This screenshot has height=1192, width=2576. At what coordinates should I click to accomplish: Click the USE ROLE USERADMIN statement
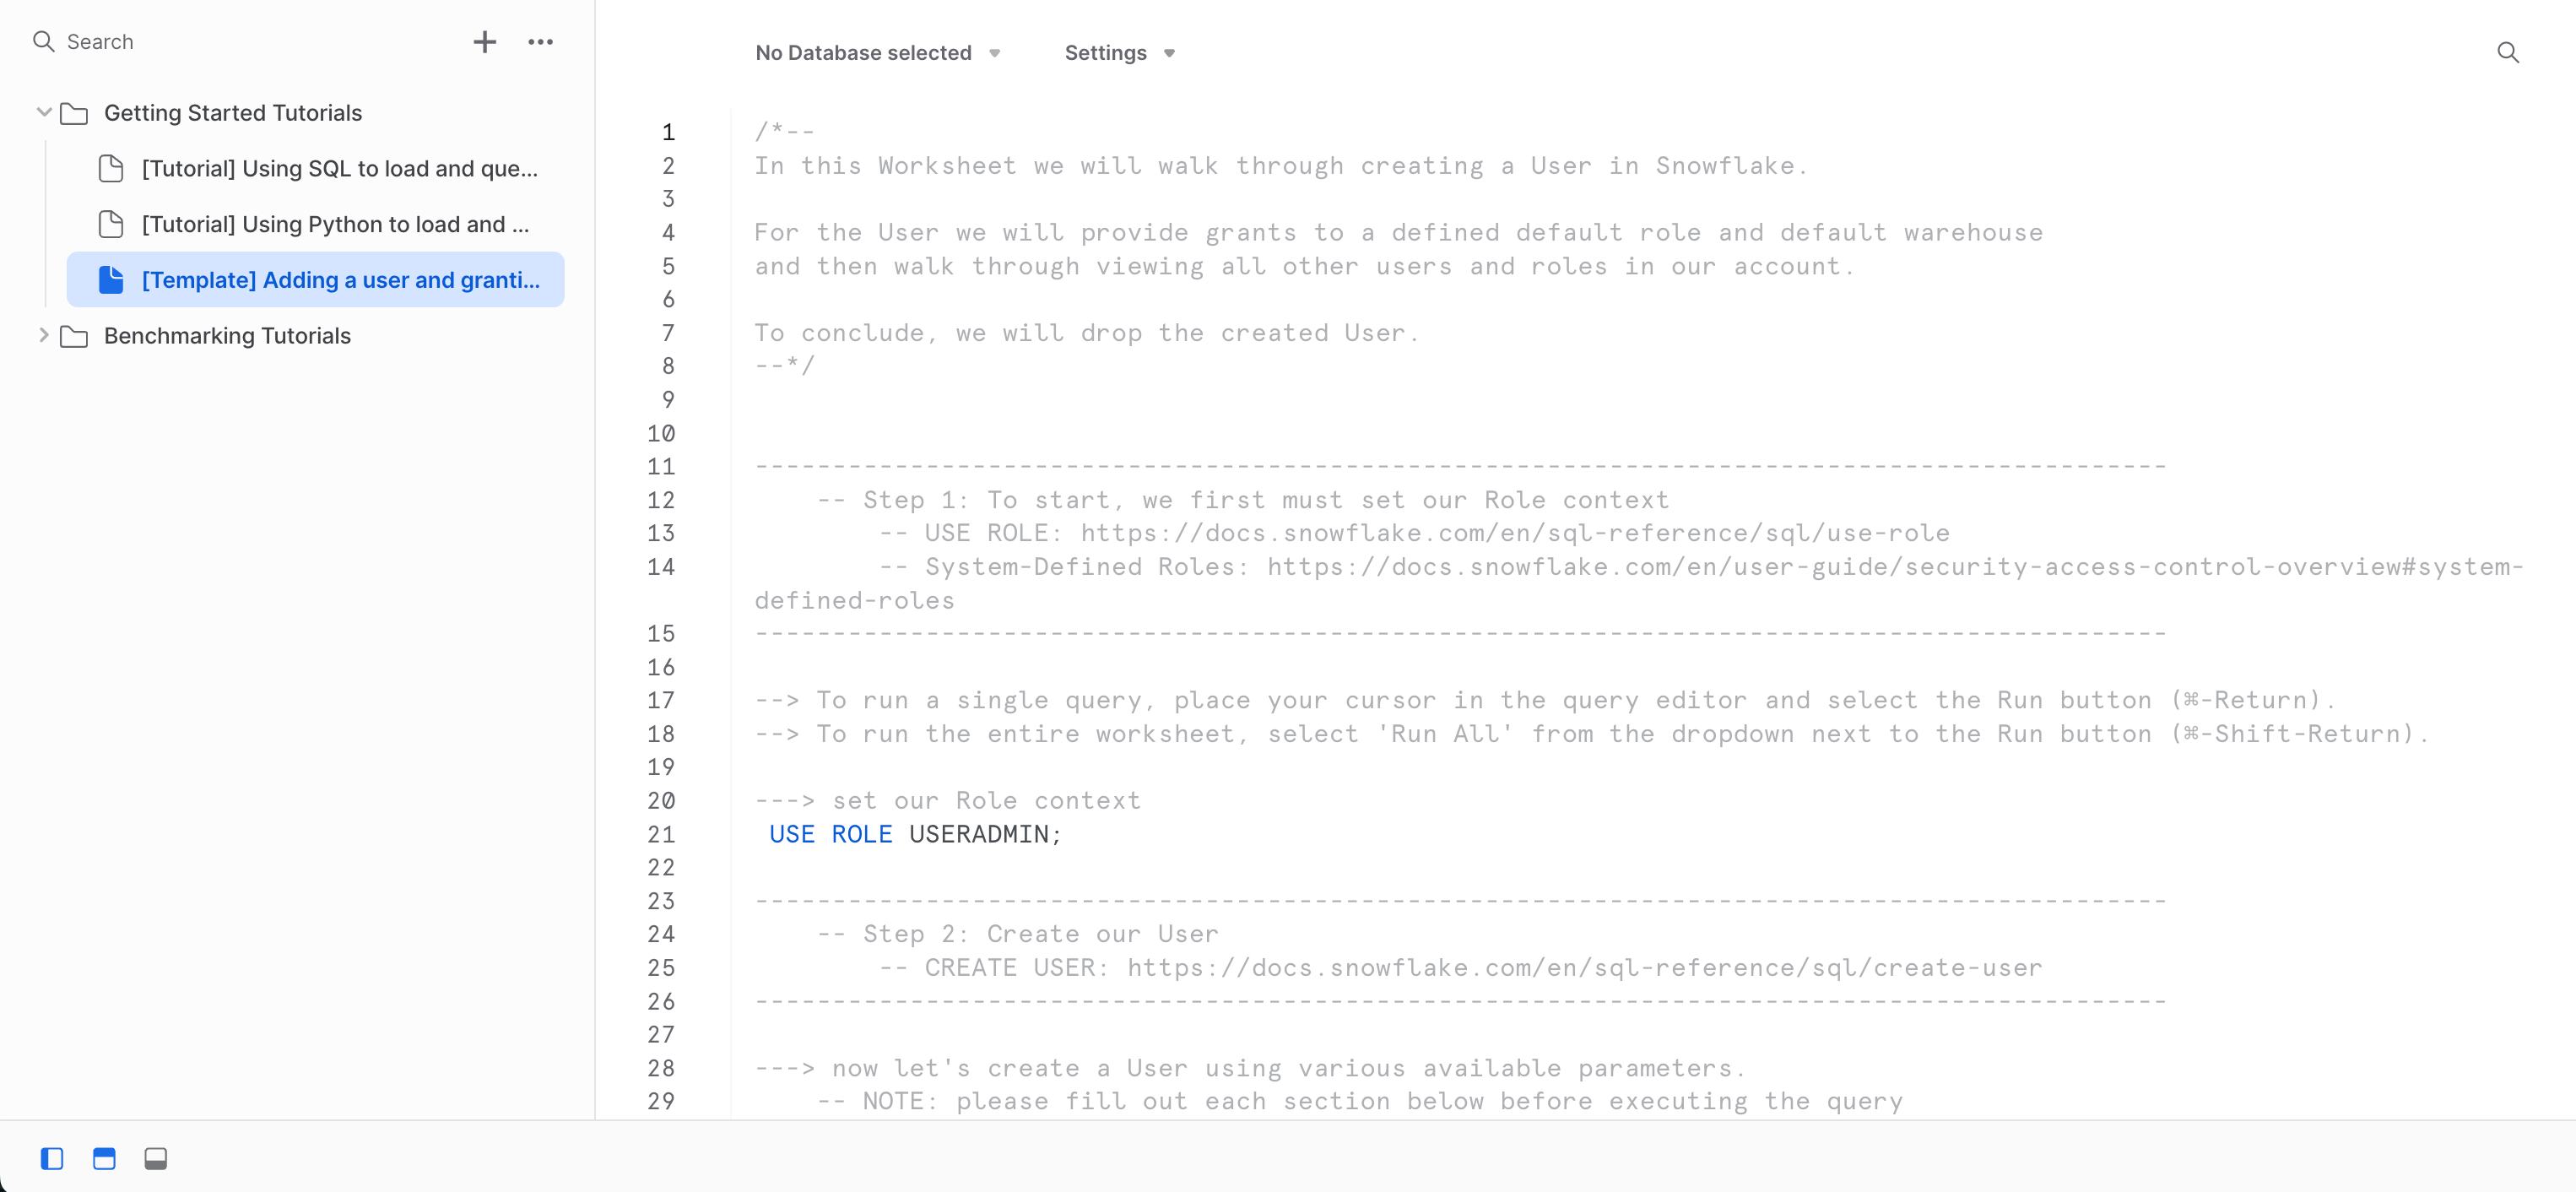908,832
